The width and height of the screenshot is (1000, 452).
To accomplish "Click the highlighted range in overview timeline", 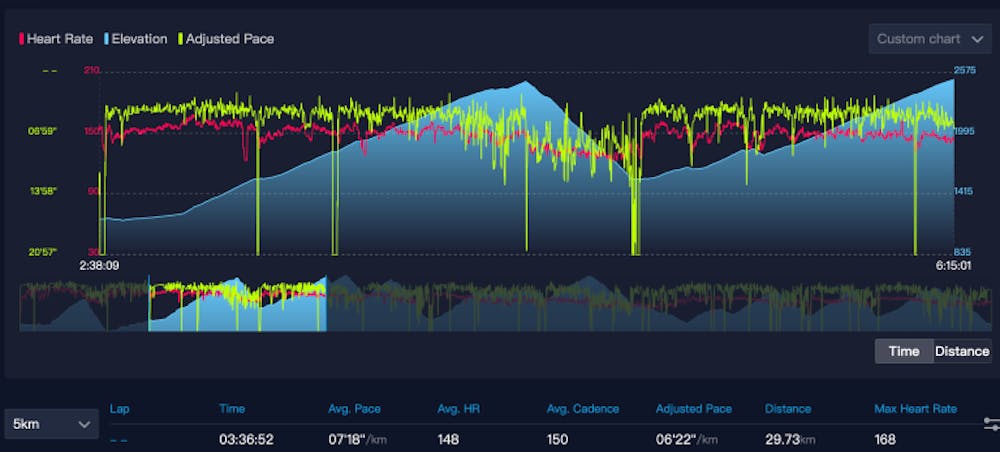I will click(x=237, y=304).
